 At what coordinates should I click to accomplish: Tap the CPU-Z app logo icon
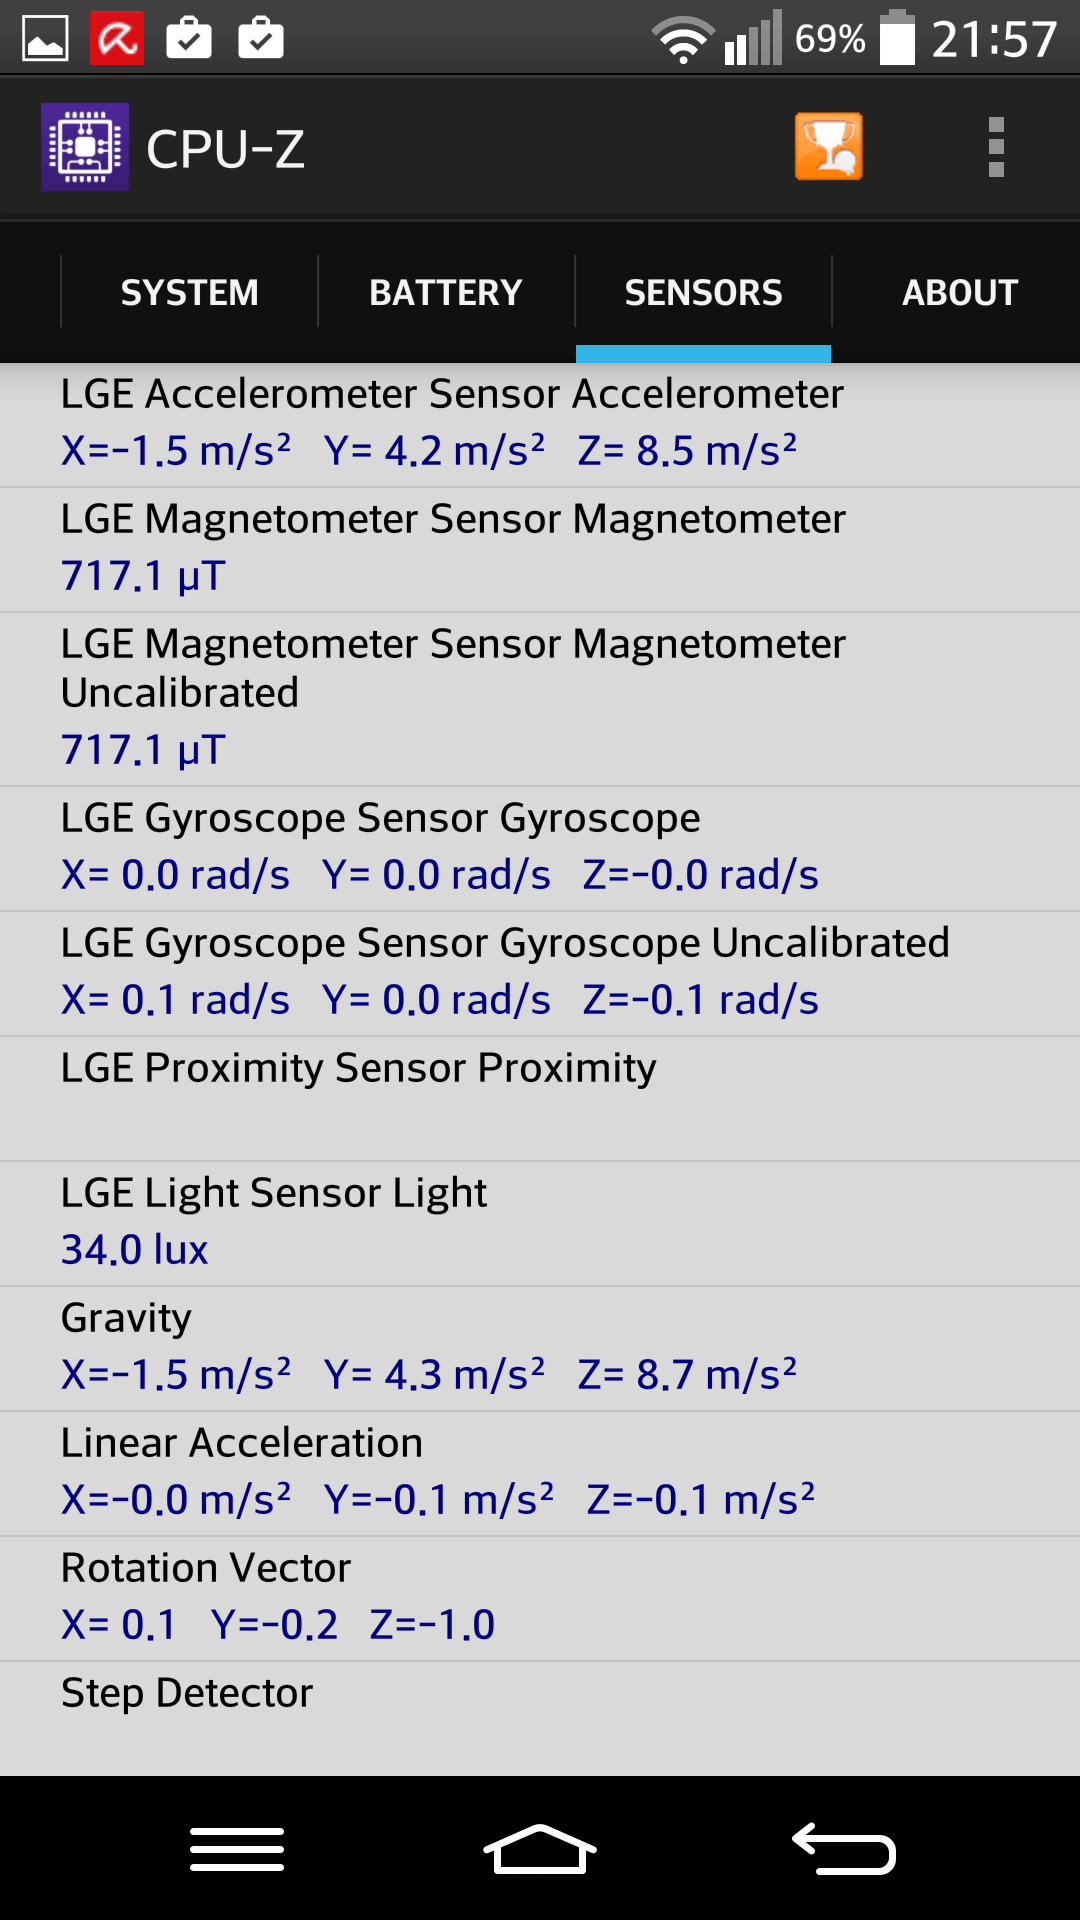pos(85,147)
